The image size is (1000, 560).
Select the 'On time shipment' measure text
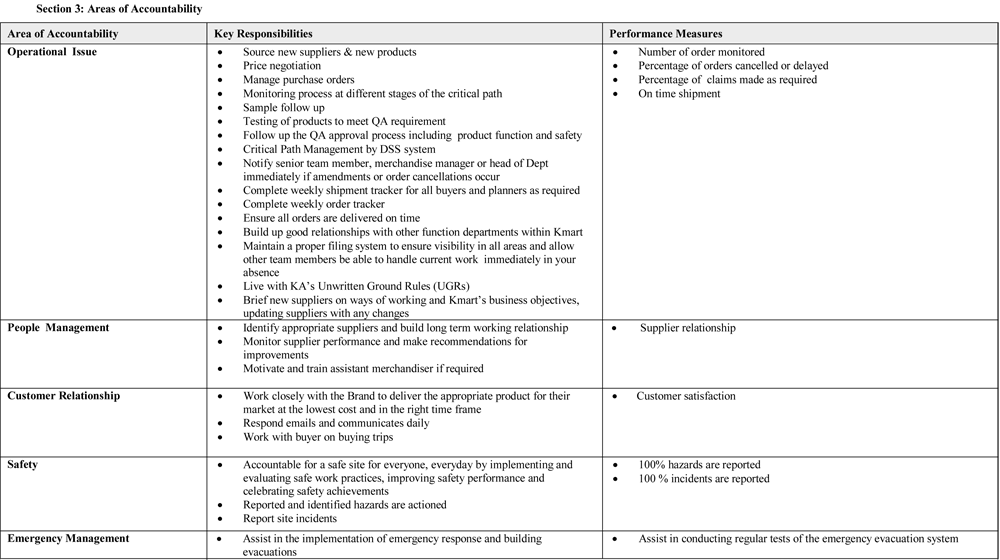coord(679,94)
